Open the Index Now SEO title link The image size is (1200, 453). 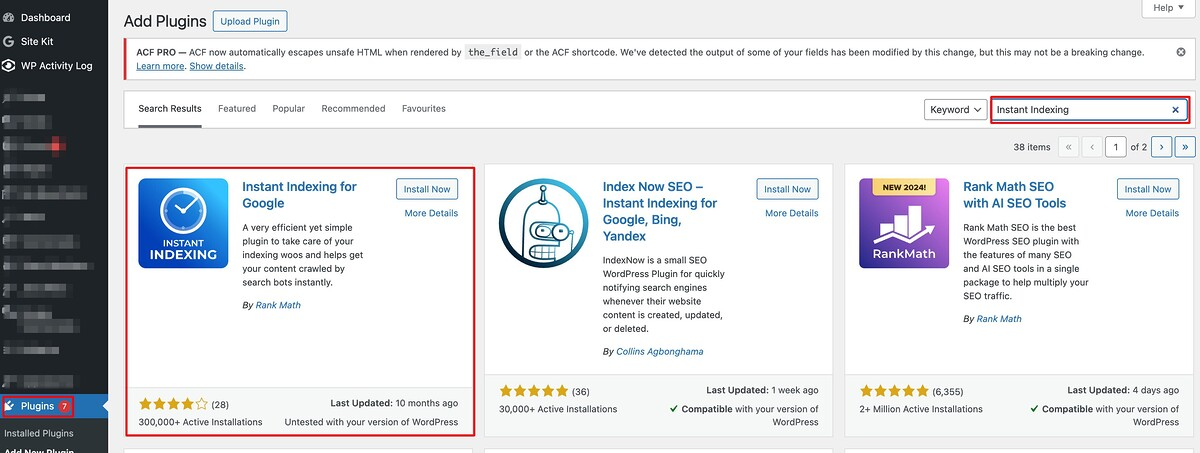pyautogui.click(x=660, y=211)
